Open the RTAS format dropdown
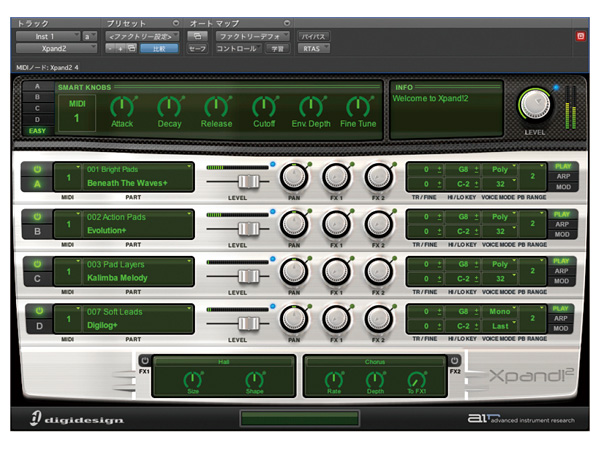 (314, 49)
